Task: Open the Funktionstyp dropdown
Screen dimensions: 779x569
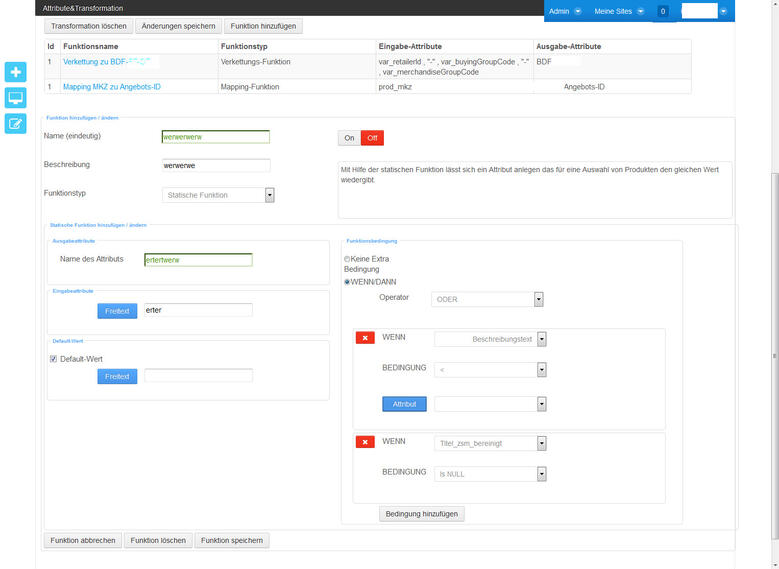Action: tap(270, 195)
